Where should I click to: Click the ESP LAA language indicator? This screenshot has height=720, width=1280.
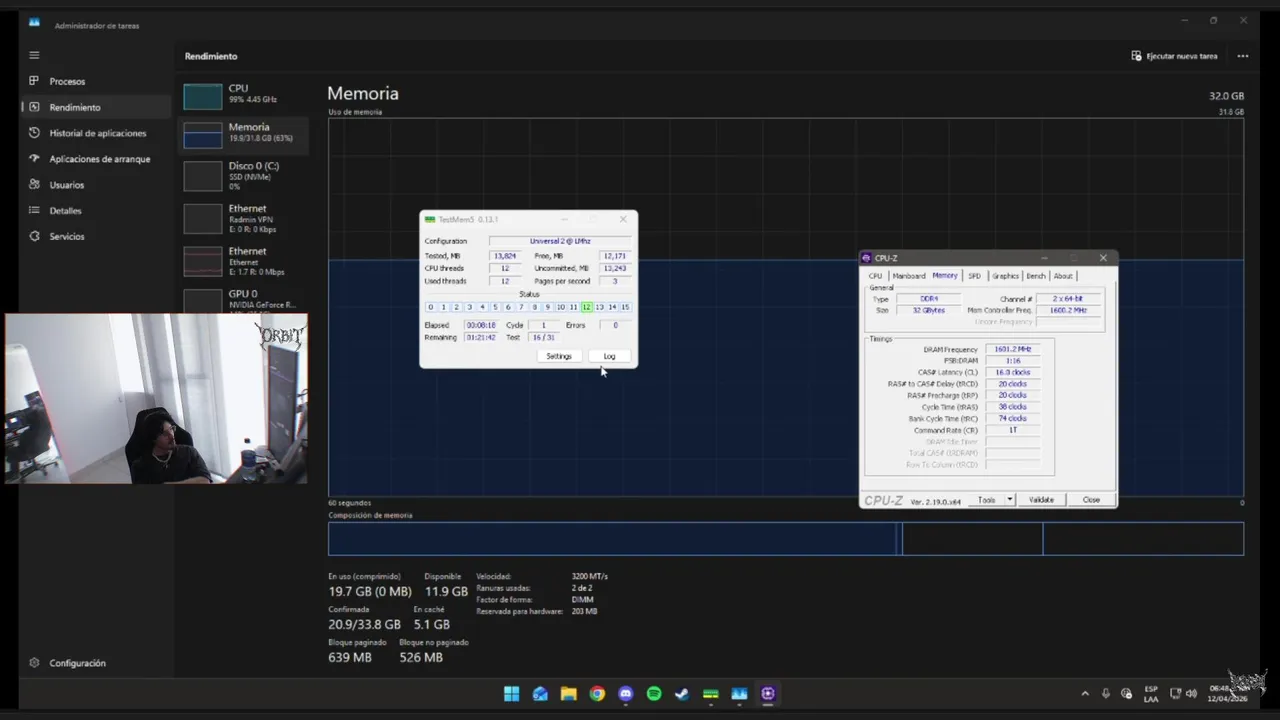pos(1151,694)
